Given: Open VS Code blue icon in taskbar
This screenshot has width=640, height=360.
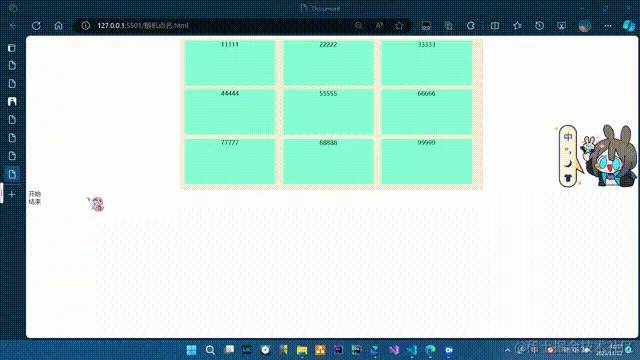Looking at the screenshot, I should (x=412, y=350).
